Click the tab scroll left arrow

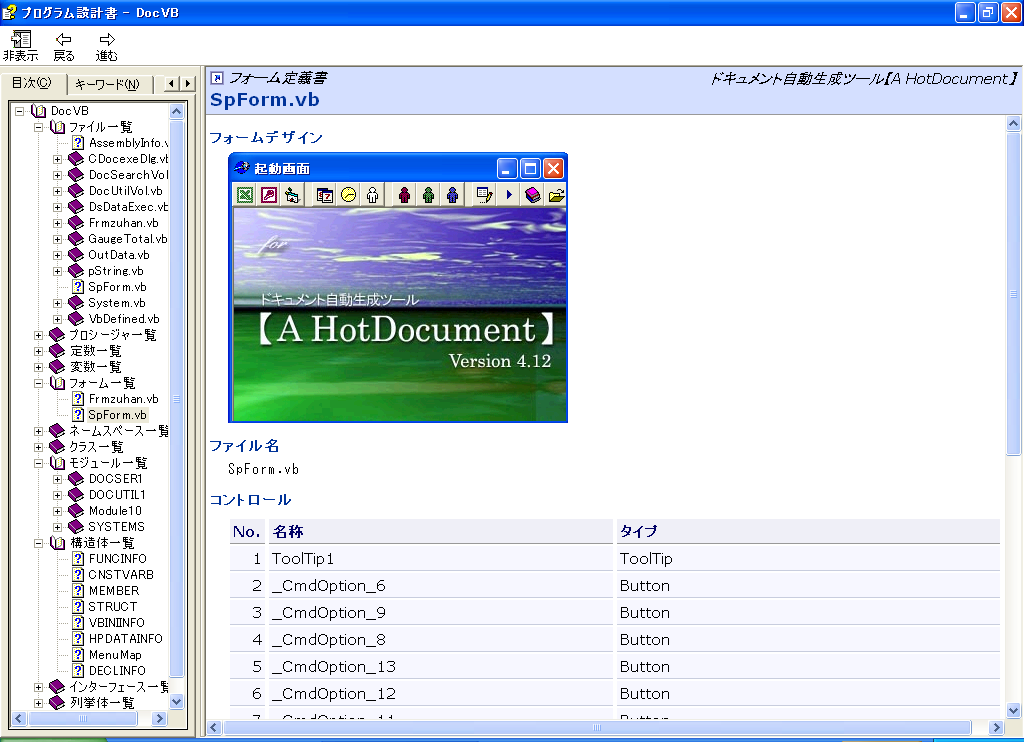pyautogui.click(x=171, y=84)
